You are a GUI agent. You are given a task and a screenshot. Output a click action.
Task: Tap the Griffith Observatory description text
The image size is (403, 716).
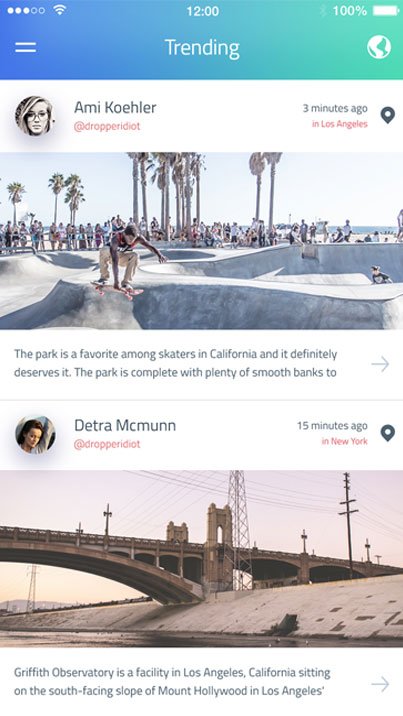pos(172,682)
